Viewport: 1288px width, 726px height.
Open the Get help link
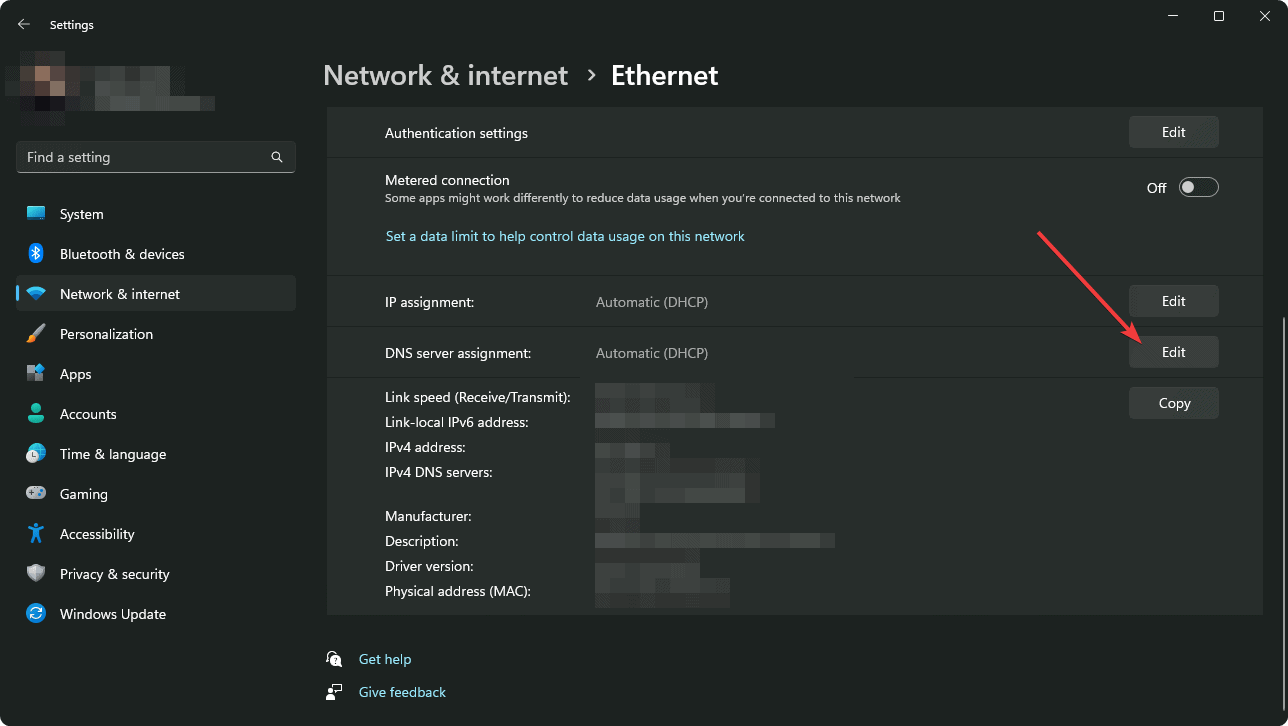click(x=385, y=659)
